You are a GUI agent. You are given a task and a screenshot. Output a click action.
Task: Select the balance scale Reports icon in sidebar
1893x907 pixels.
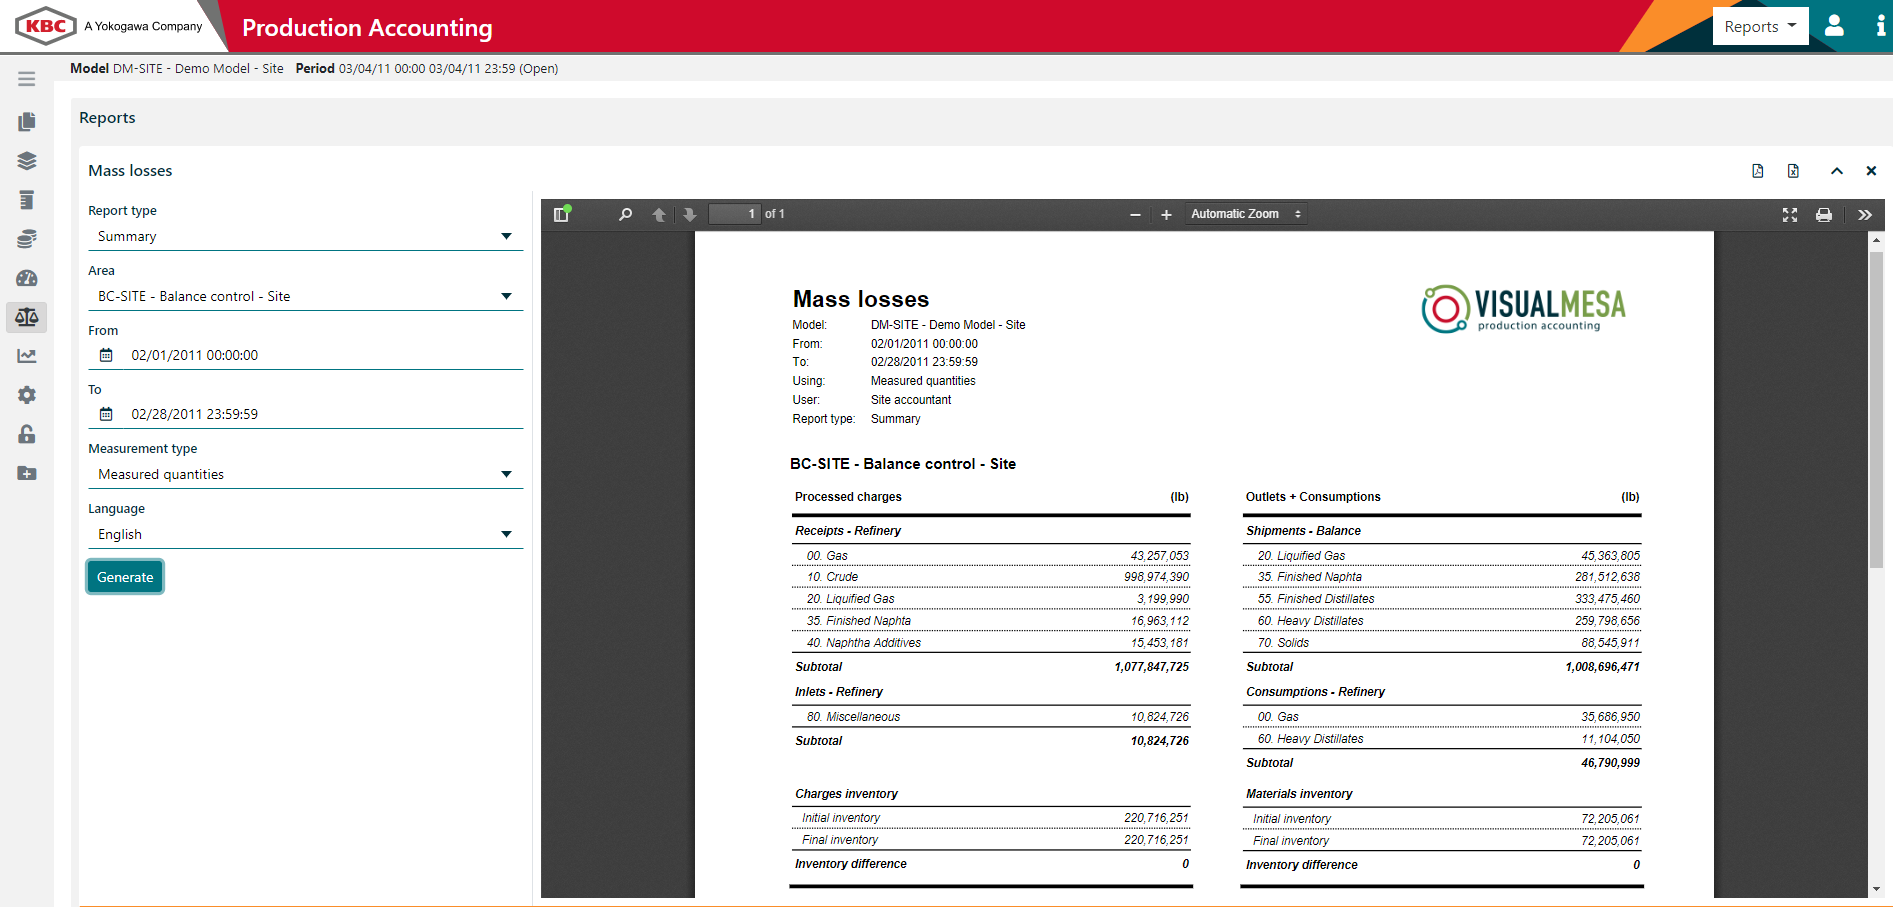coord(26,317)
